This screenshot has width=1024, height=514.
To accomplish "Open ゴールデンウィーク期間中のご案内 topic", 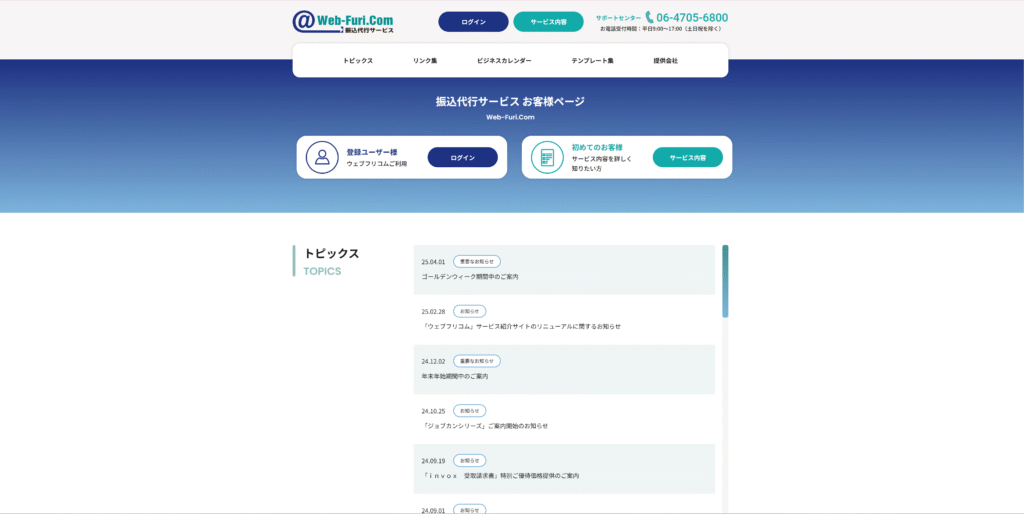I will 470,277.
